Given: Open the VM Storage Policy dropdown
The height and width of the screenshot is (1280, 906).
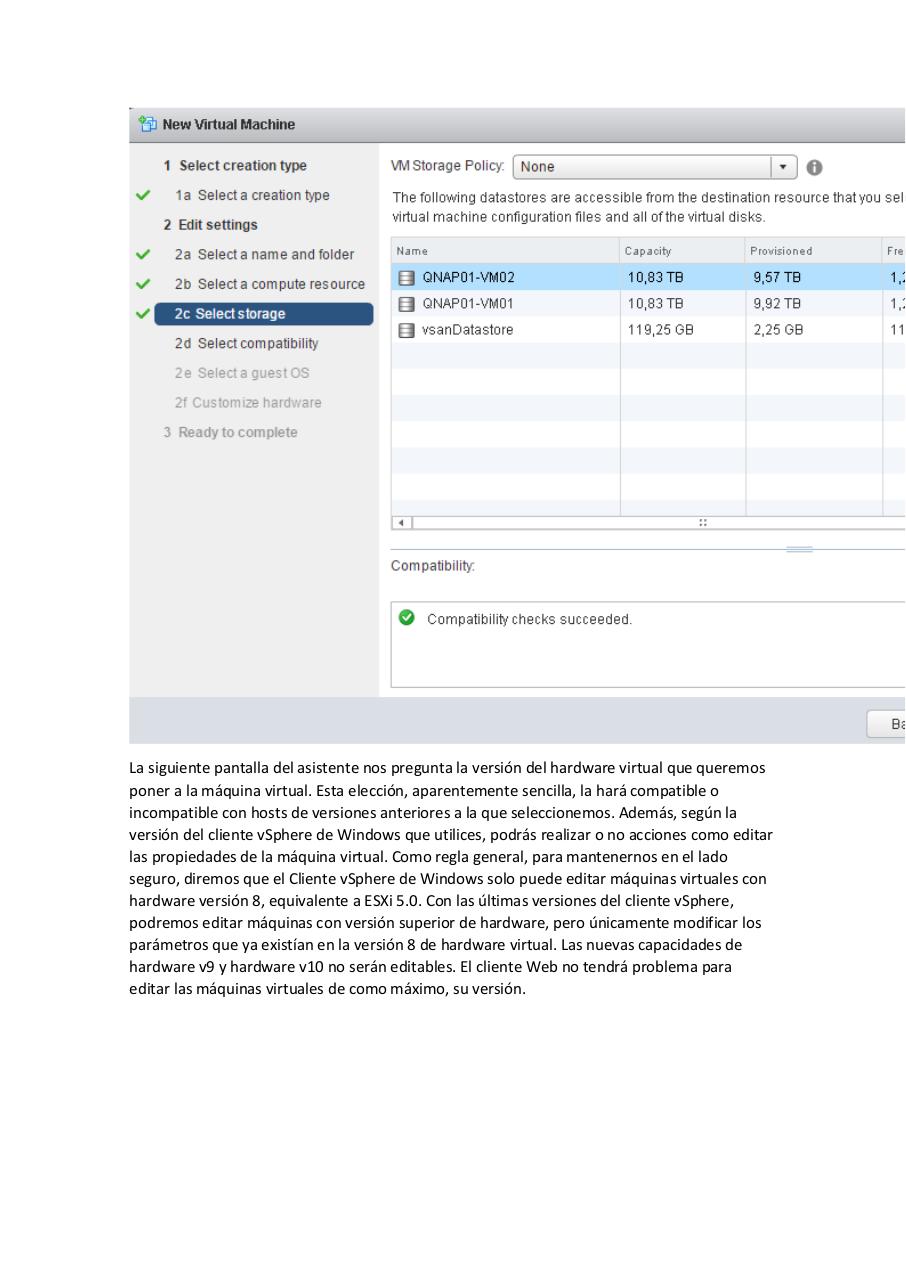Looking at the screenshot, I should click(x=784, y=167).
